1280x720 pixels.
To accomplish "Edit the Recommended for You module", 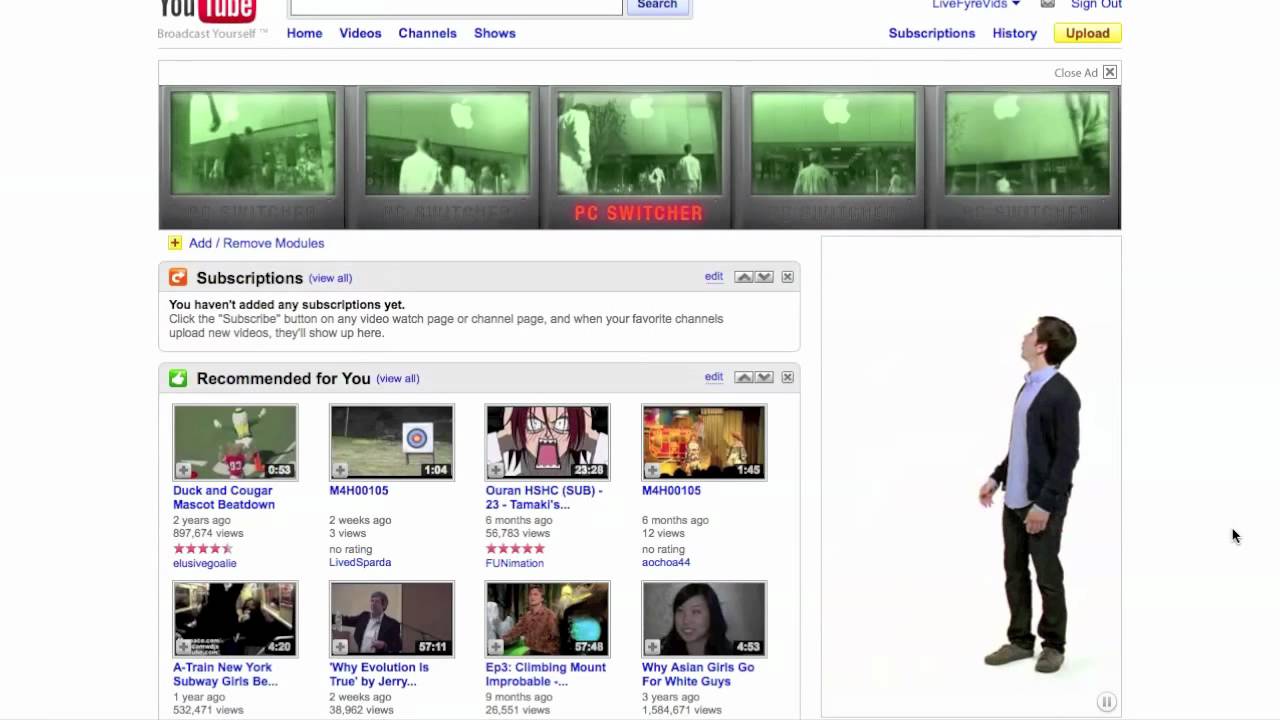I will (x=714, y=377).
